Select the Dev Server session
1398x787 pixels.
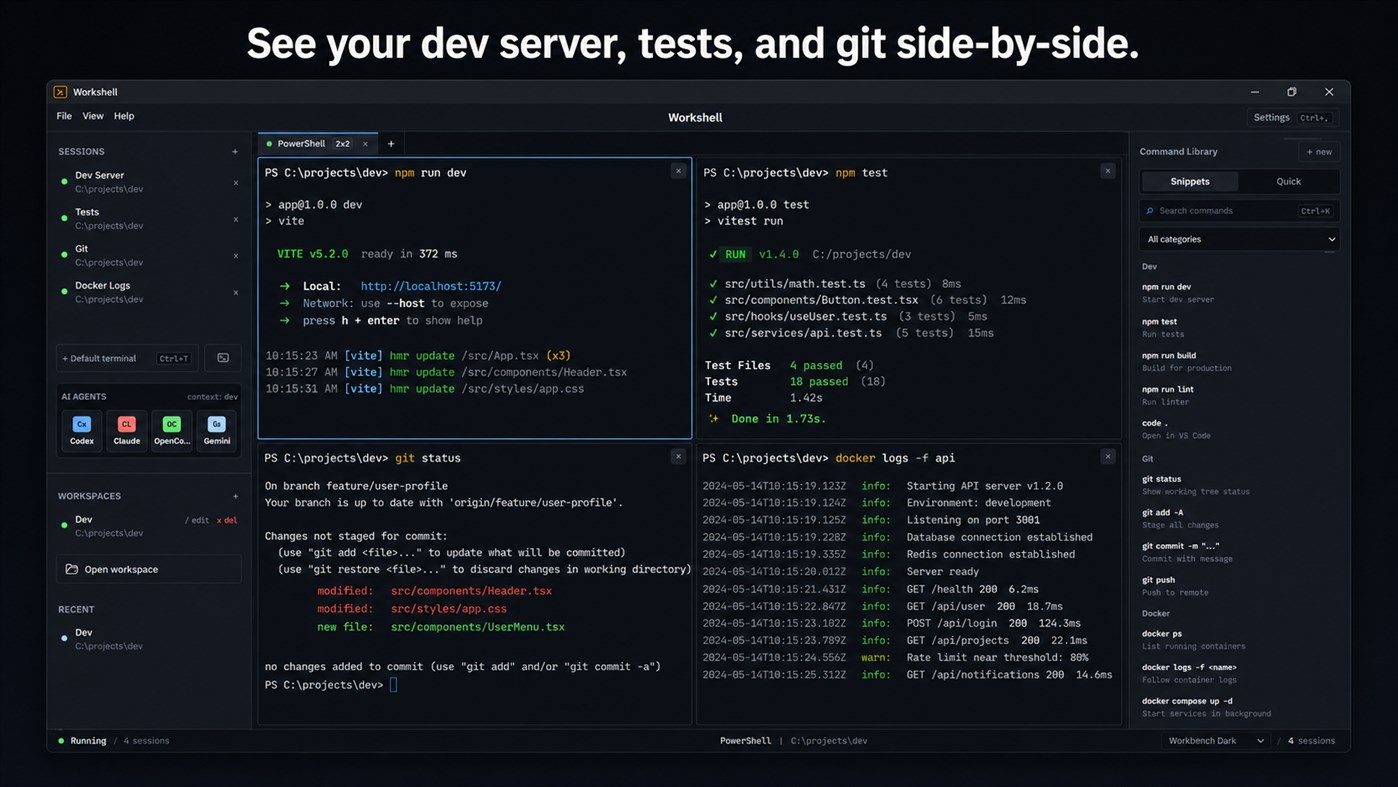(148, 182)
